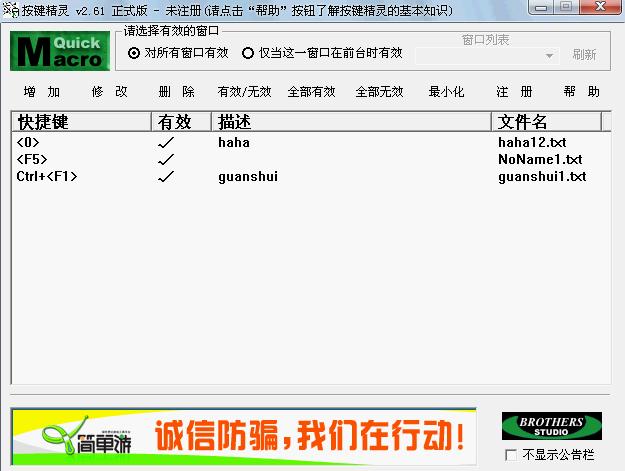Click the 刷新 refresh button

[584, 56]
